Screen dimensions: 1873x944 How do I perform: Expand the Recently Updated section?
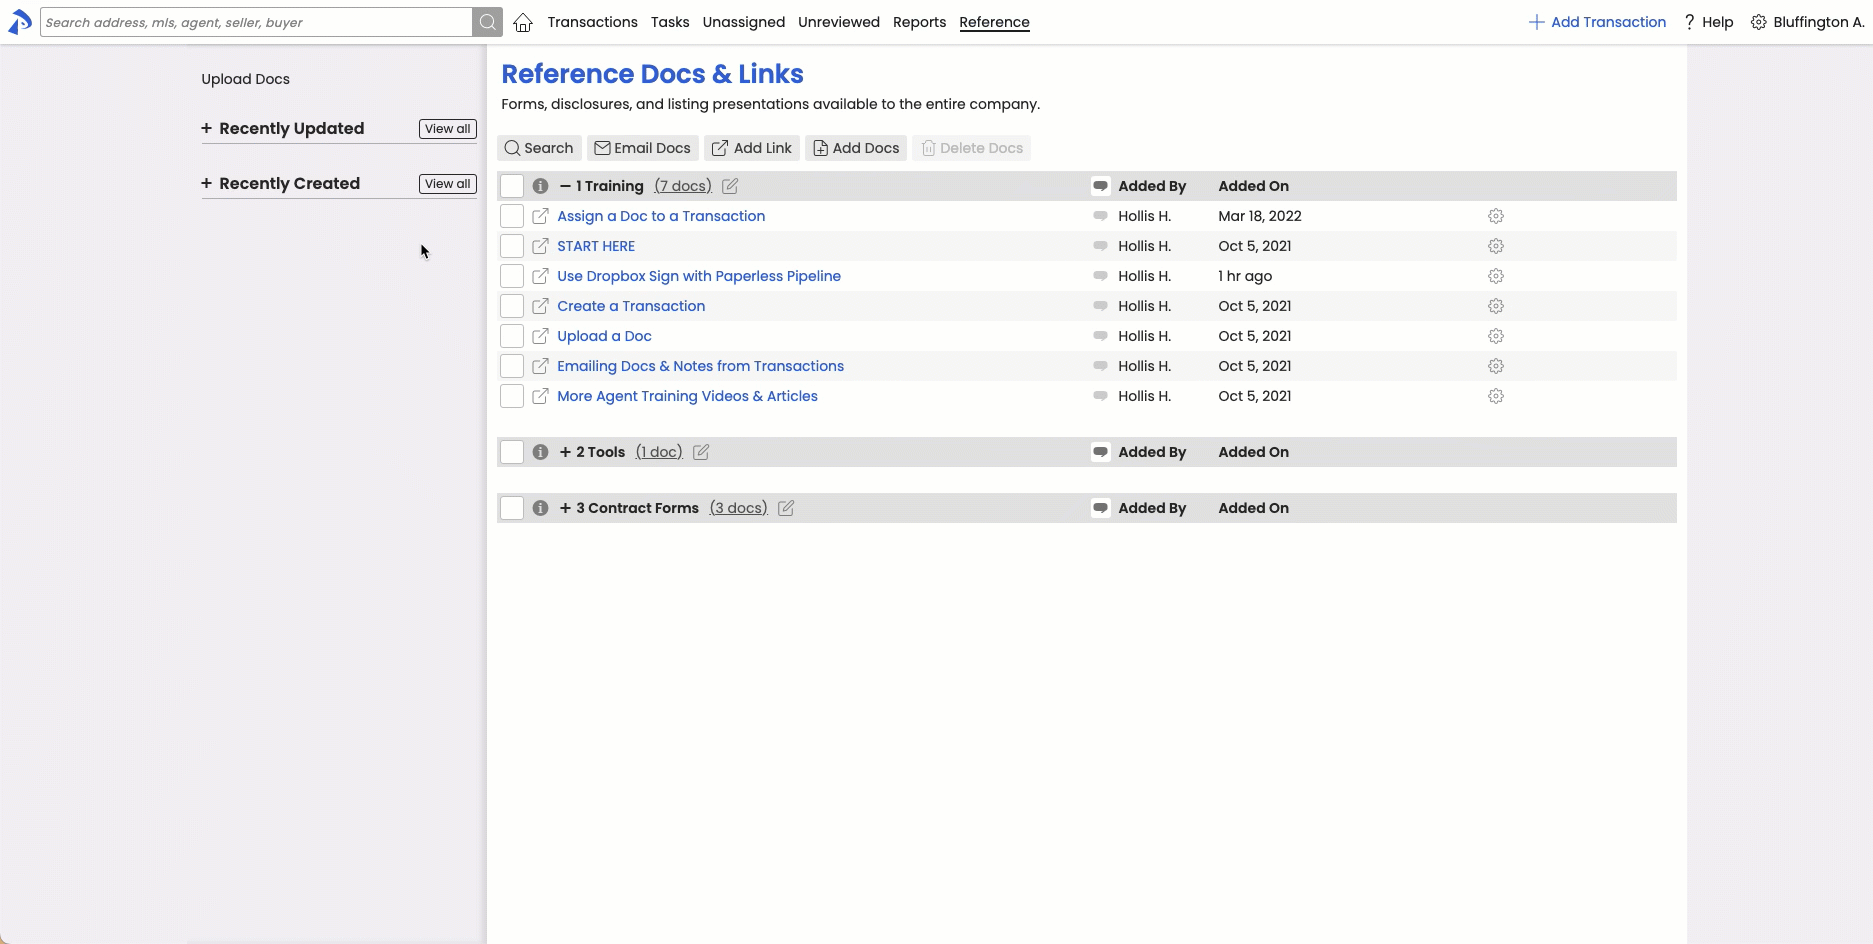[207, 128]
